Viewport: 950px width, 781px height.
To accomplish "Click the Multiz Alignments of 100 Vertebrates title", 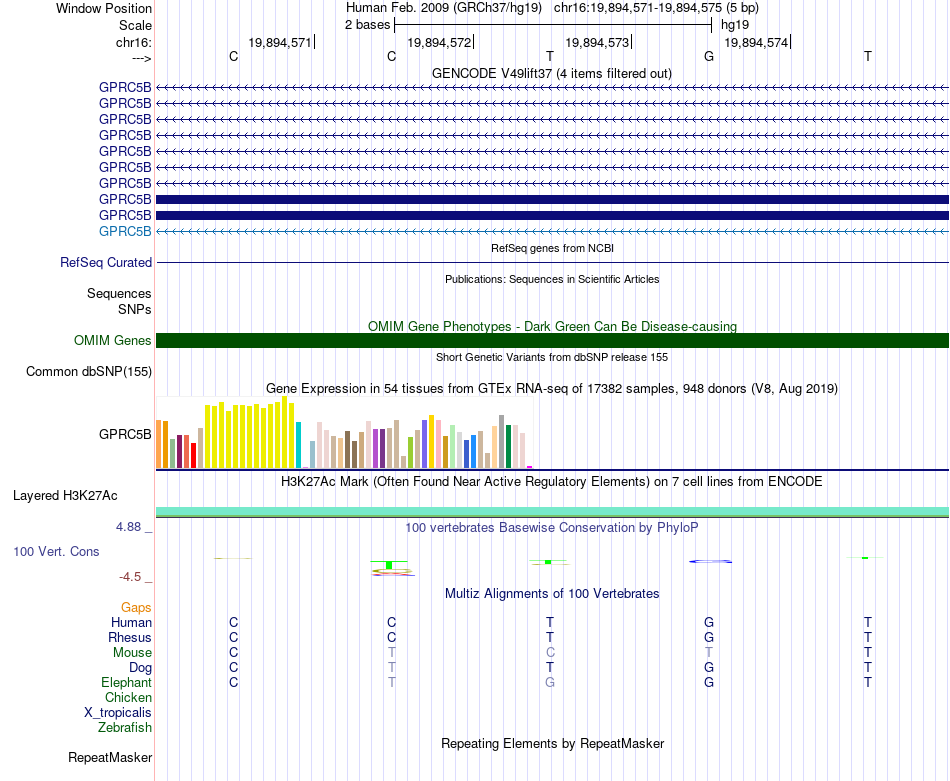I will pos(552,594).
